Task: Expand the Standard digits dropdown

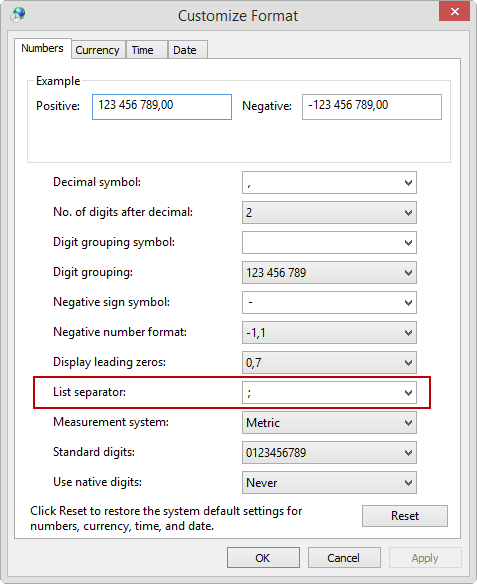Action: [x=329, y=453]
